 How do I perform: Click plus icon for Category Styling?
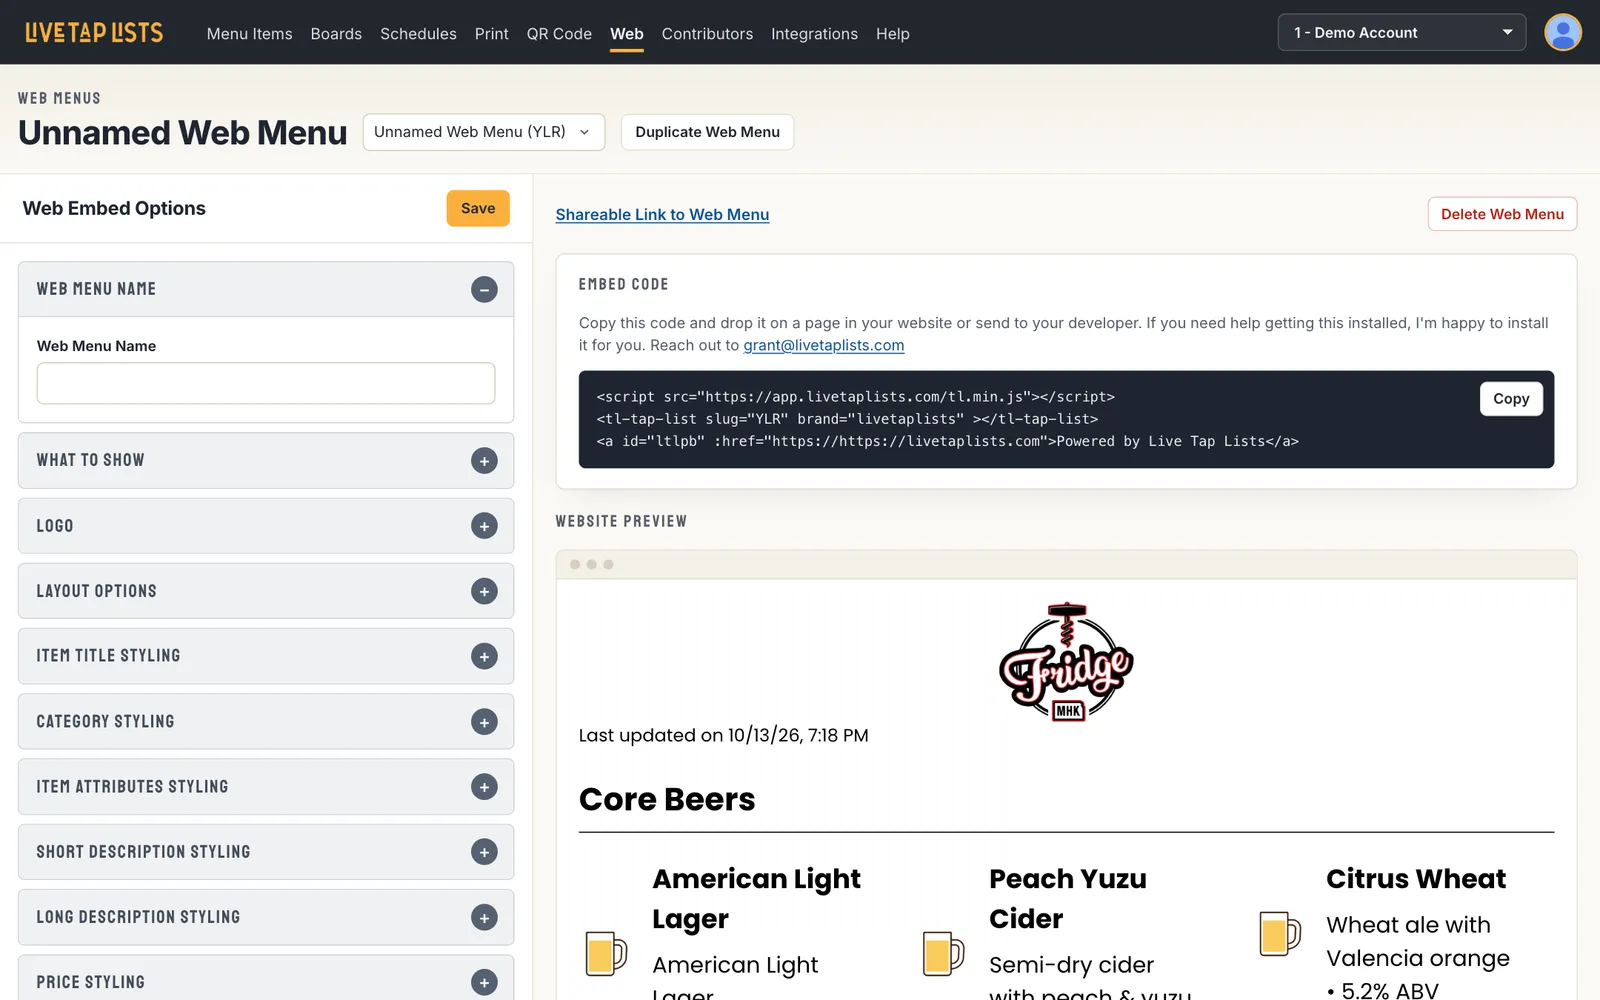[484, 722]
